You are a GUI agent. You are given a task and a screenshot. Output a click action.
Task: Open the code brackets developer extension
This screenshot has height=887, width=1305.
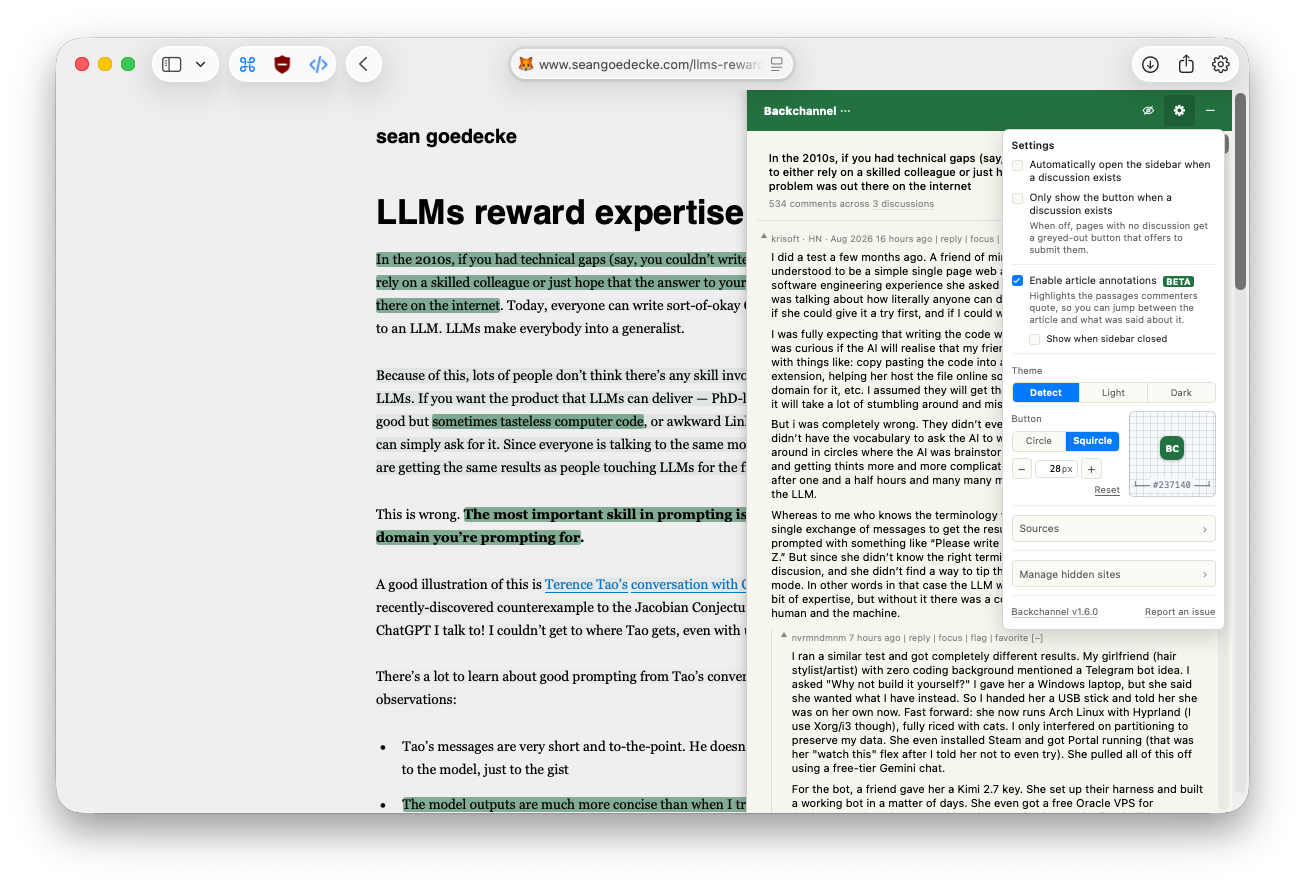pos(318,64)
